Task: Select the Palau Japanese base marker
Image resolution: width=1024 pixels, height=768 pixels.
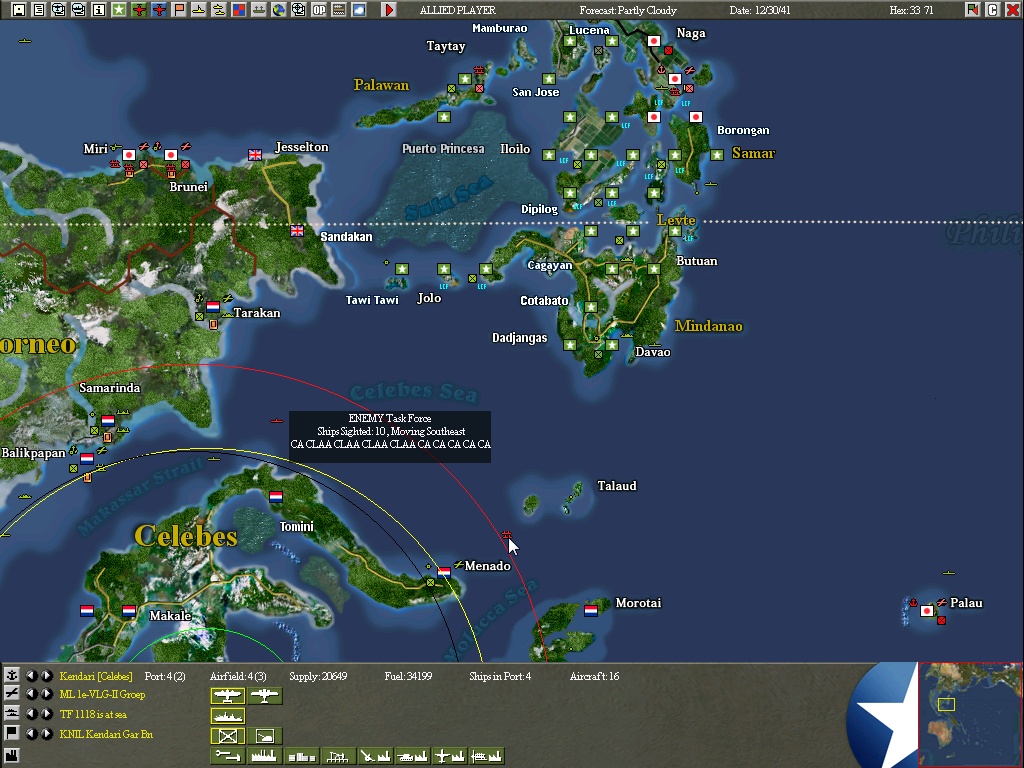Action: point(927,611)
